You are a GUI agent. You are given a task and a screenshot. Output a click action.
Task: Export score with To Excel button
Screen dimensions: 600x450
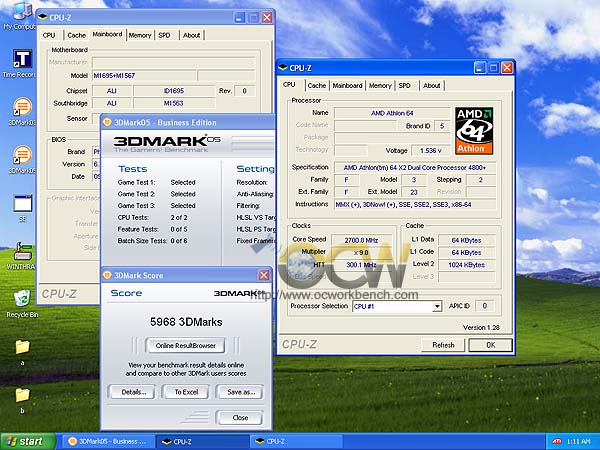pyautogui.click(x=186, y=392)
